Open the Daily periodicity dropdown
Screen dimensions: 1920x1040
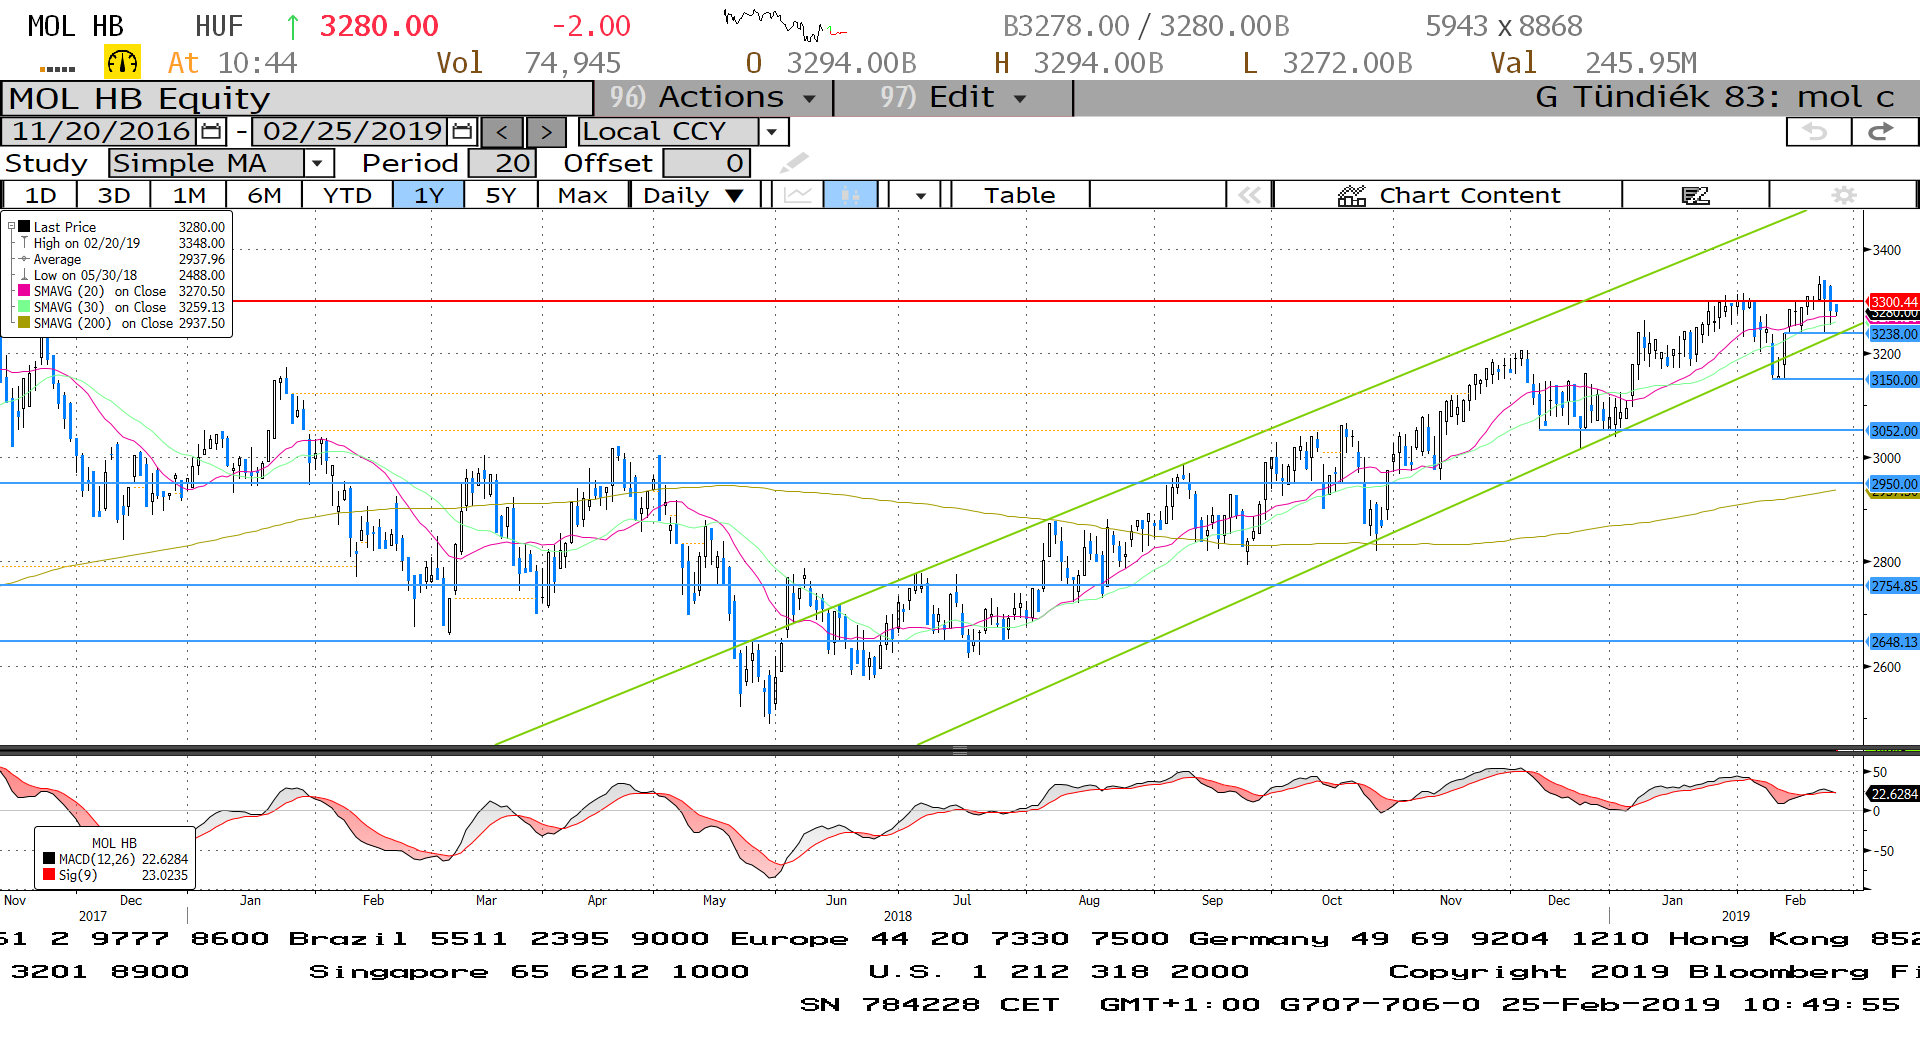coord(694,195)
